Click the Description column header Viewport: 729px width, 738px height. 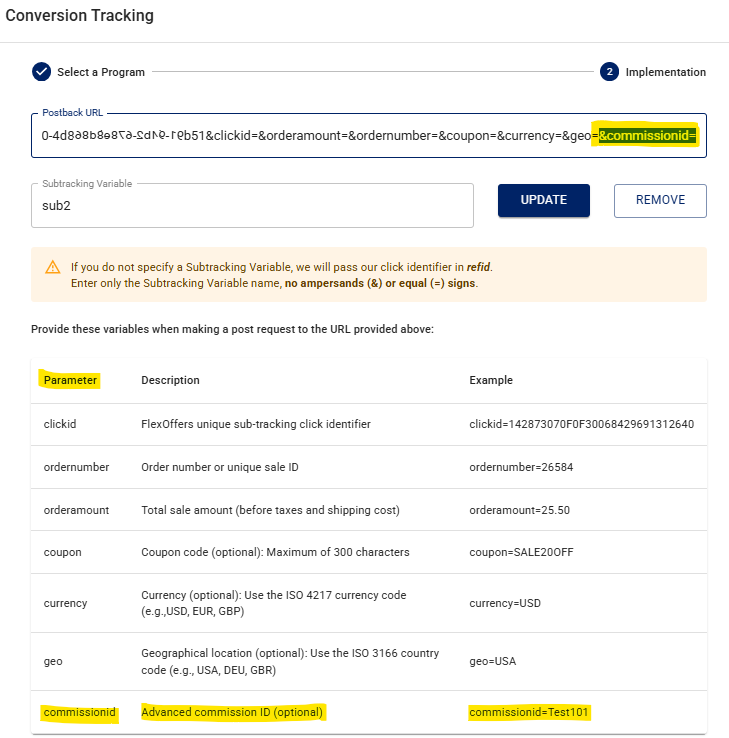click(170, 380)
